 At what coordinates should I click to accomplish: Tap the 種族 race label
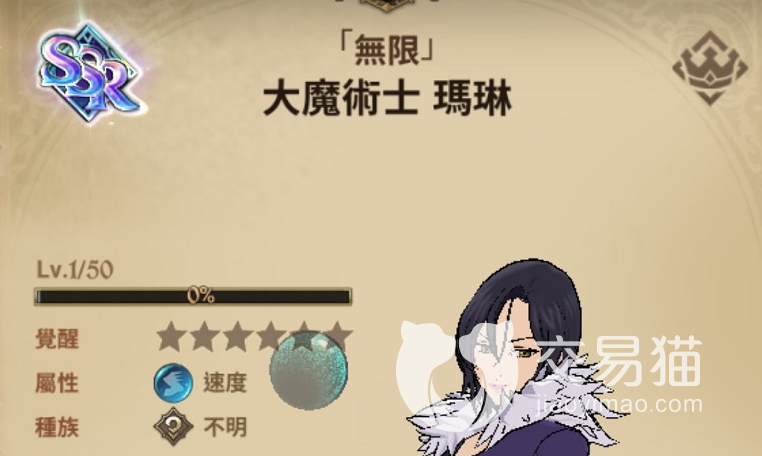coord(57,428)
